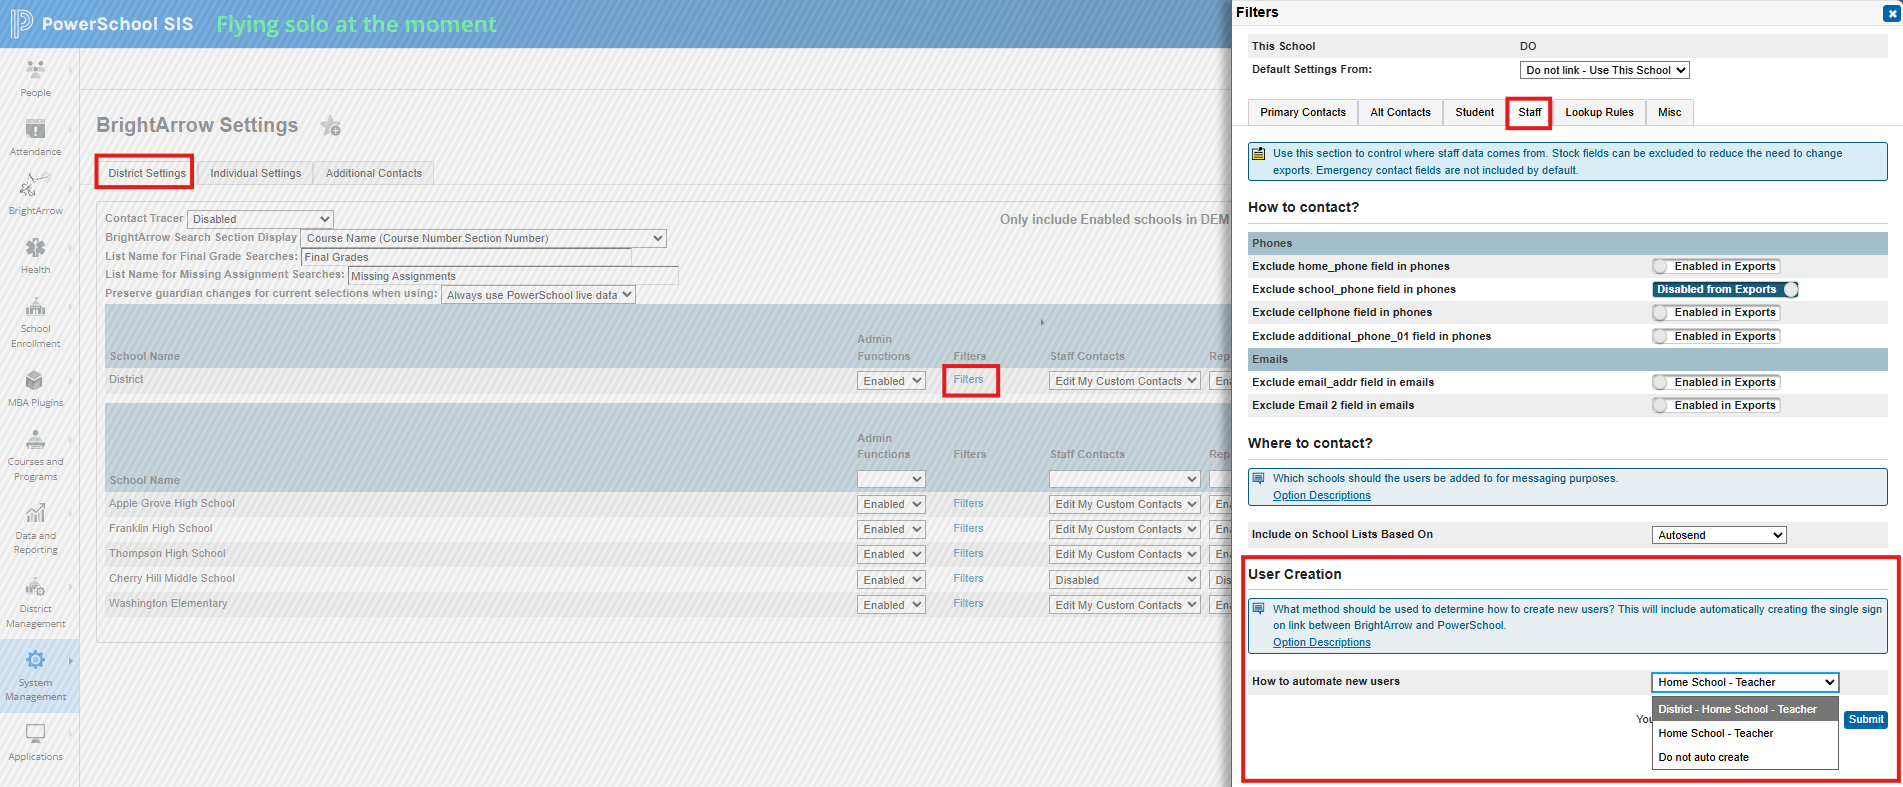Switch to Misc tab
The image size is (1903, 787).
click(1669, 112)
